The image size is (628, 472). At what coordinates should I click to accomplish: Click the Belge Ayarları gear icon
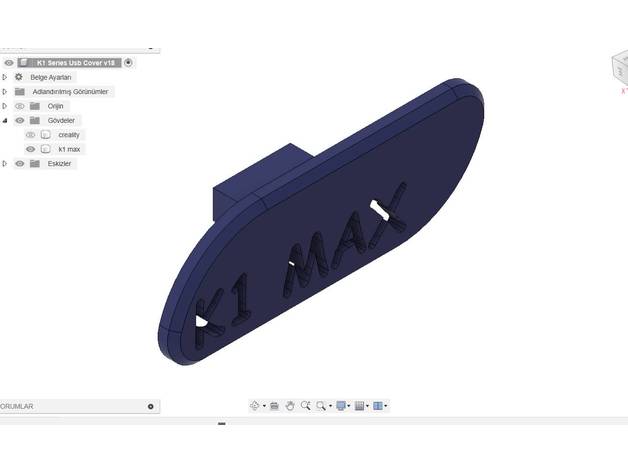(x=19, y=77)
